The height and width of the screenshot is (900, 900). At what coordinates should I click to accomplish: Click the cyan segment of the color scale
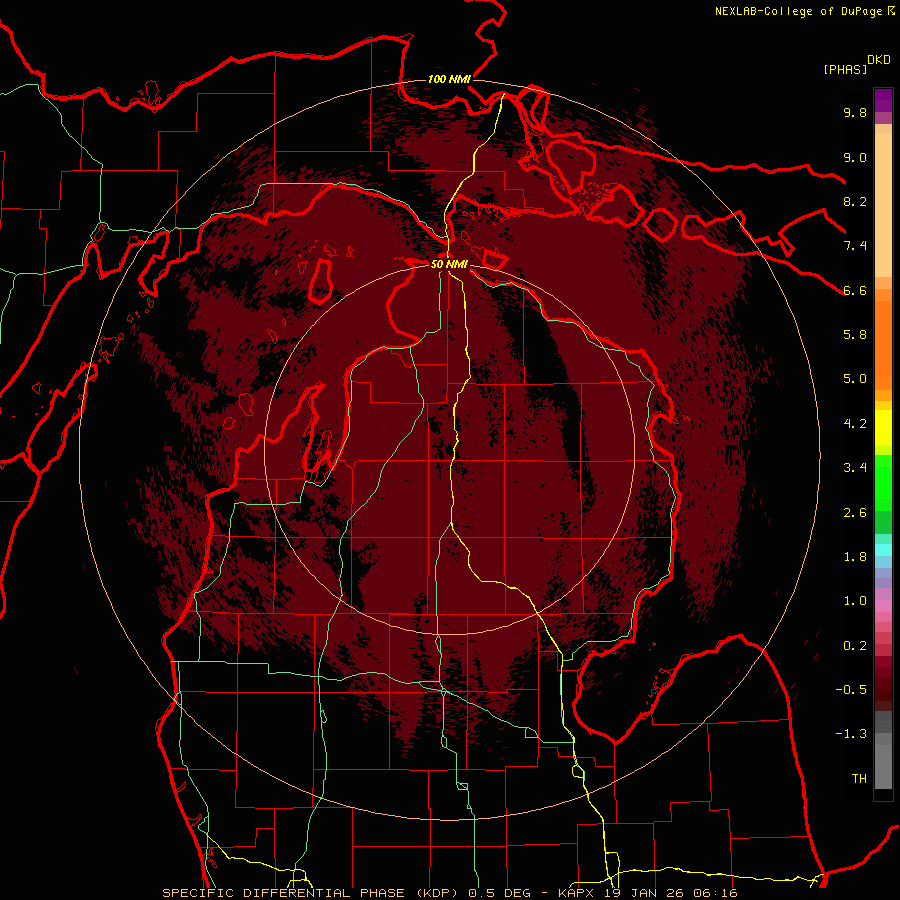[883, 549]
